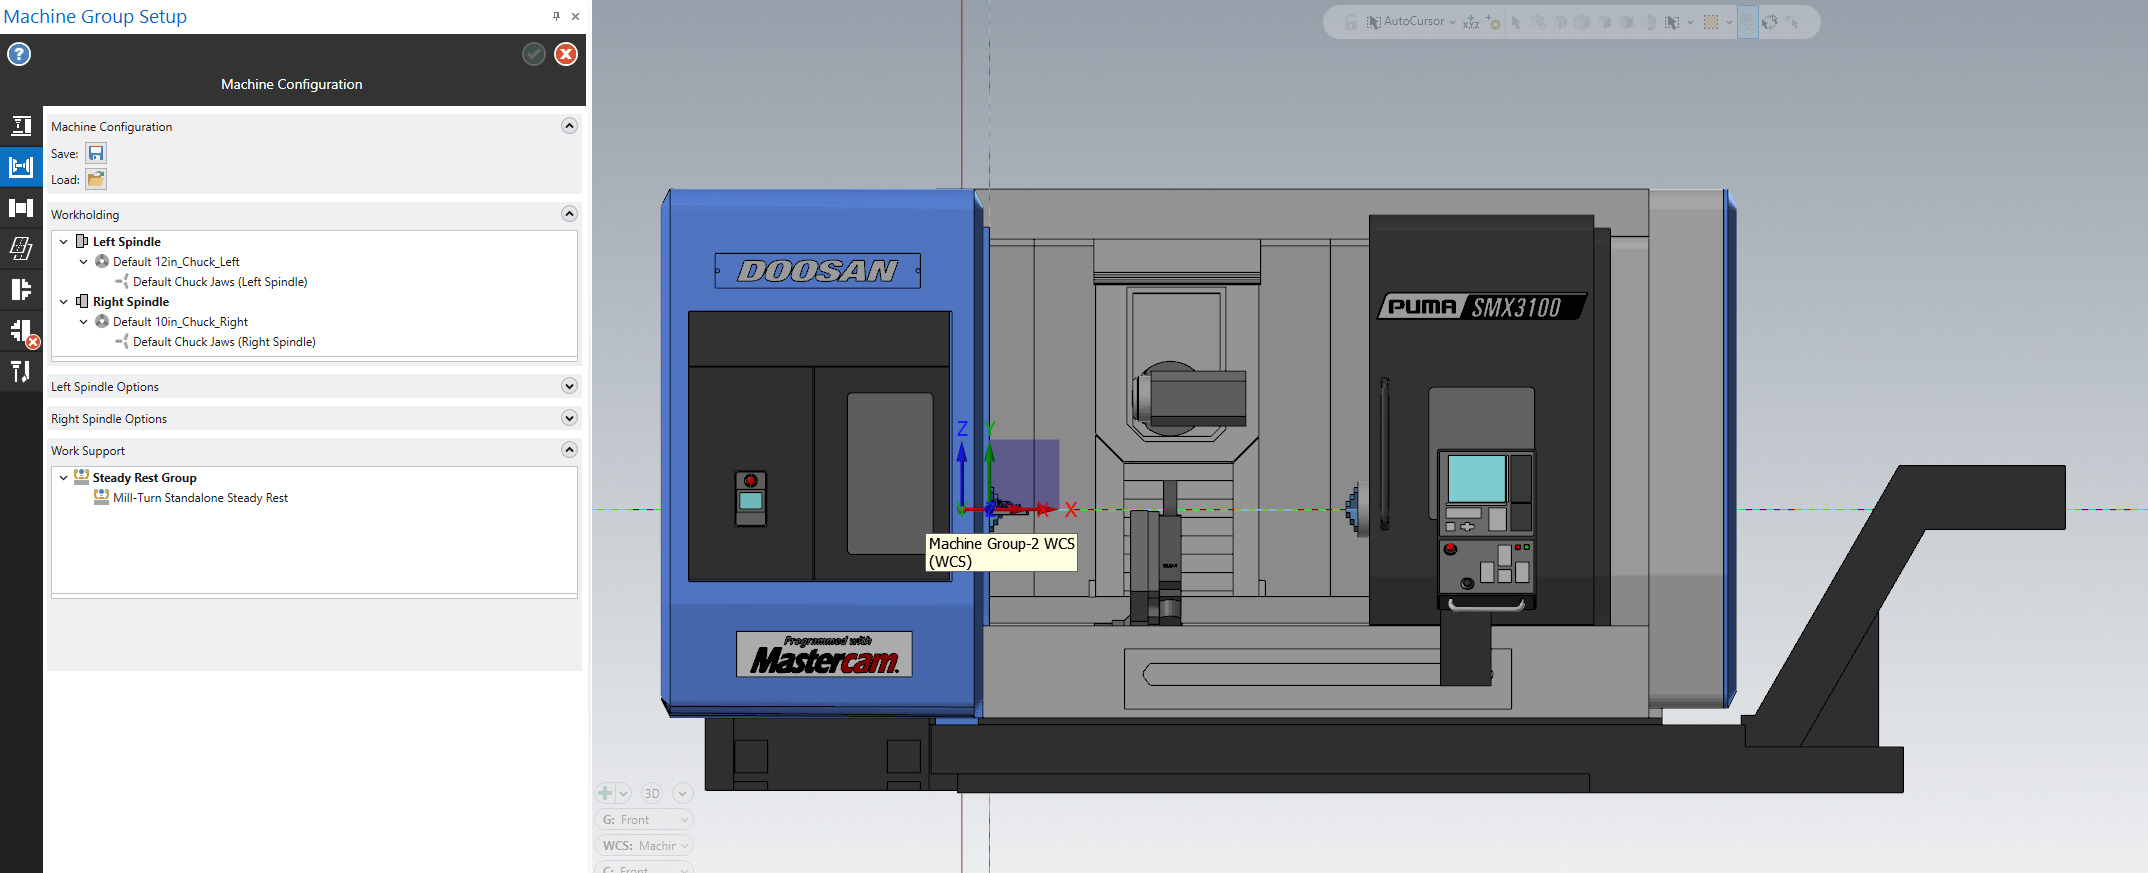The height and width of the screenshot is (873, 2148).
Task: Select the sidebar icon with red error badge
Action: click(21, 331)
